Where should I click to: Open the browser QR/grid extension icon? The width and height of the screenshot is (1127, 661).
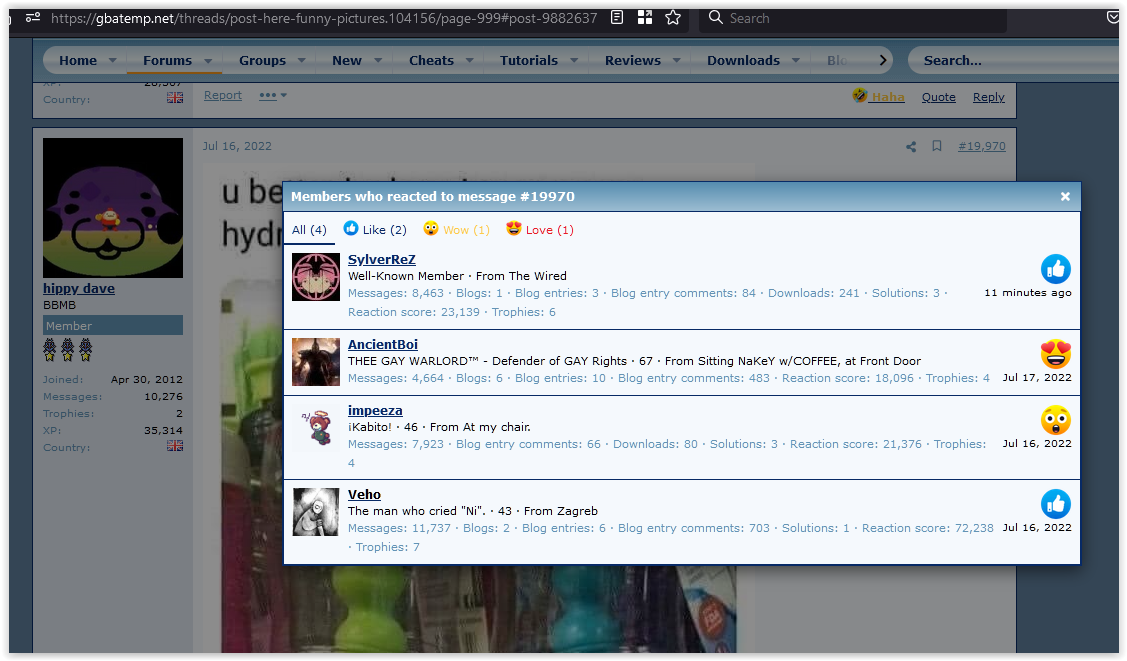click(645, 18)
